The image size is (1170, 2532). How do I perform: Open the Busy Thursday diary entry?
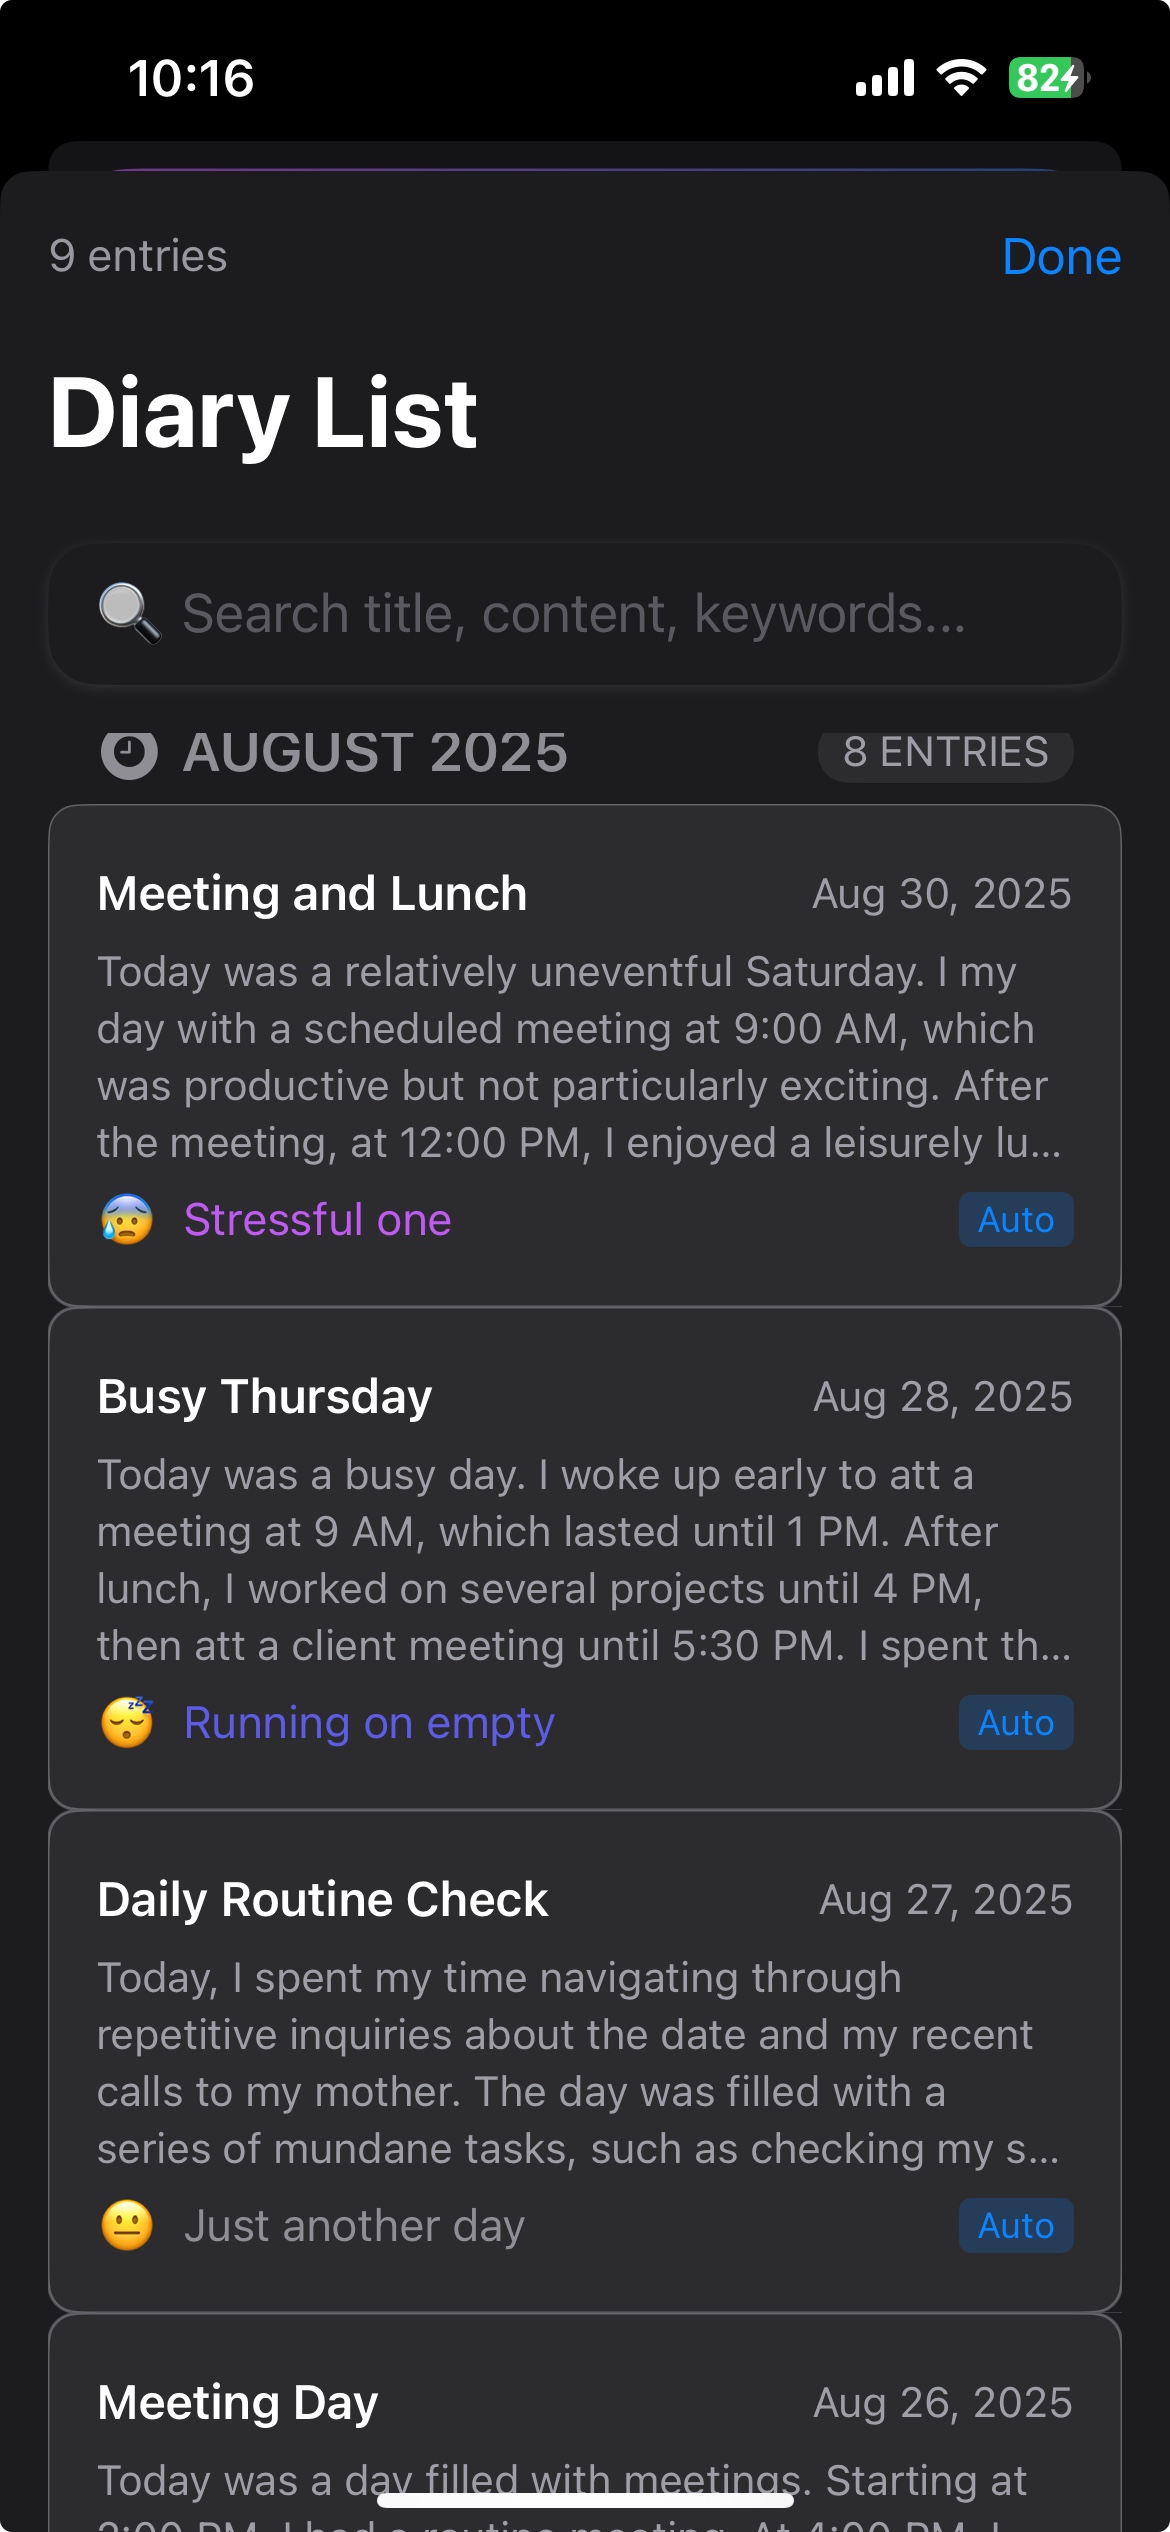pos(584,1558)
